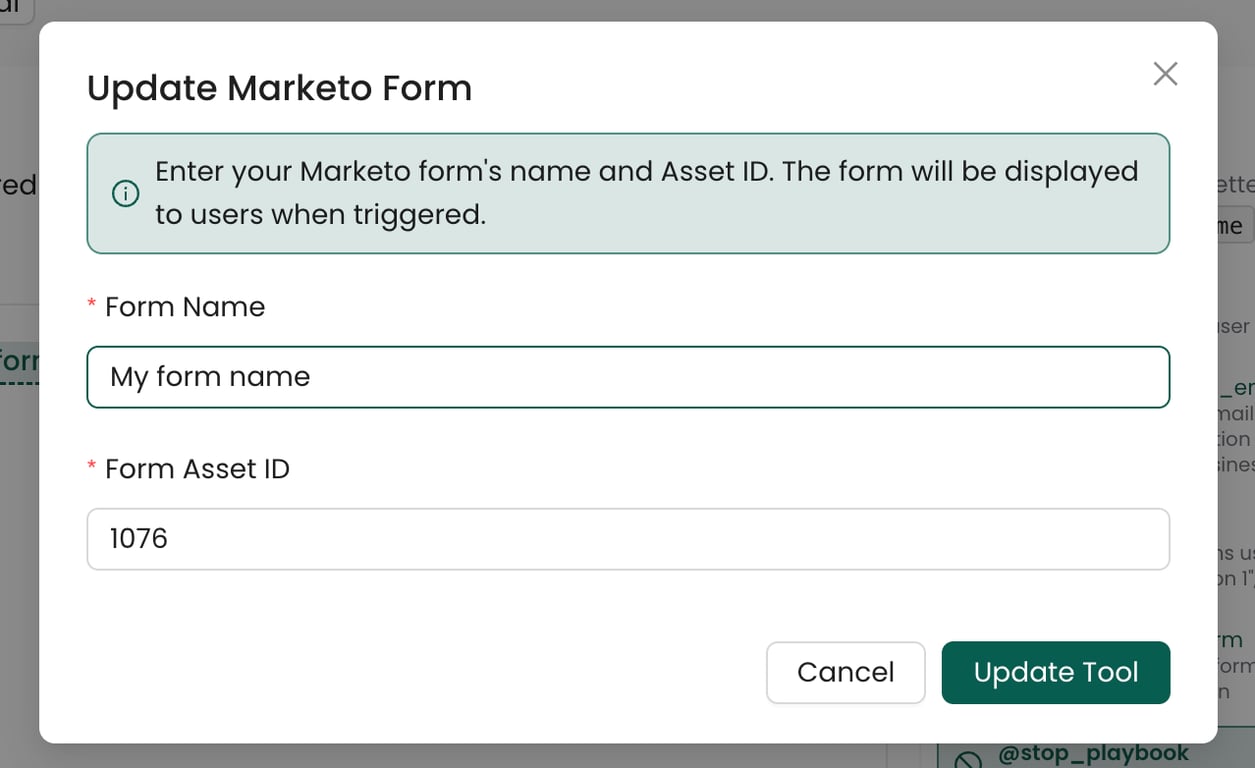Click the "My form name" text value
The image size is (1255, 768).
(x=210, y=377)
